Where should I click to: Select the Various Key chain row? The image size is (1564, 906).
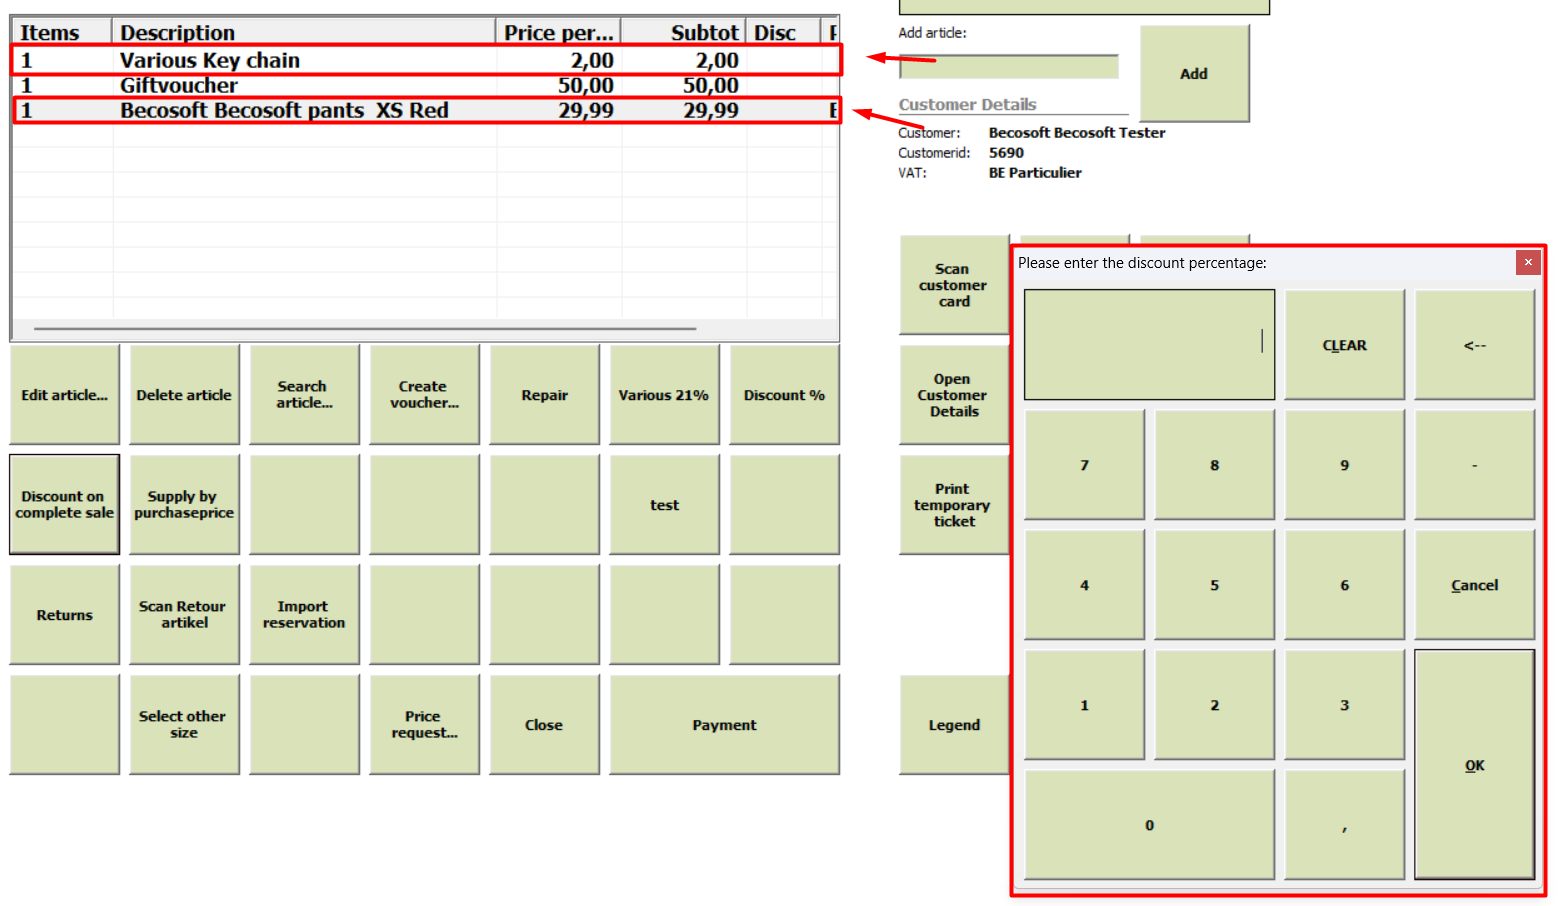(426, 60)
